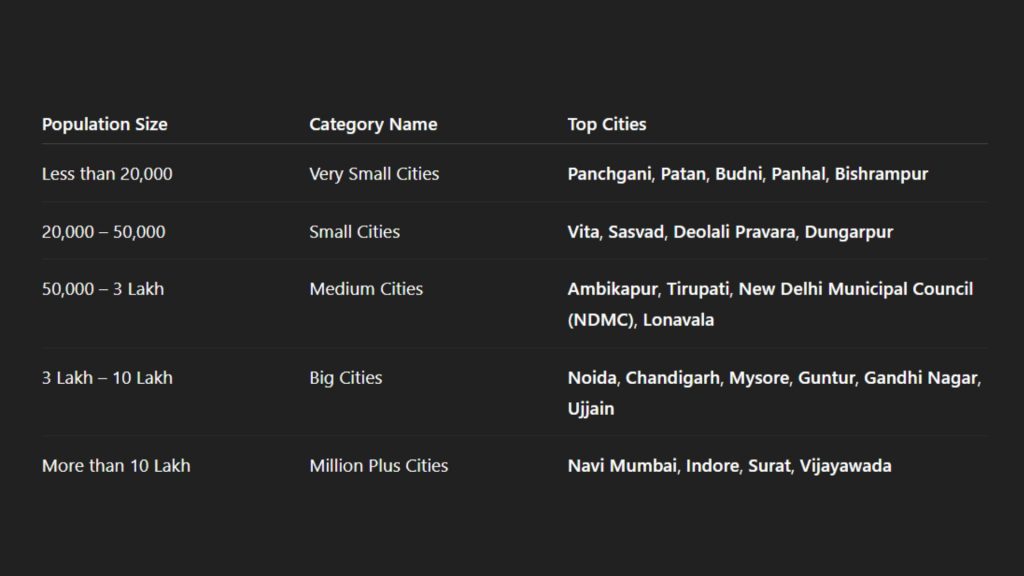This screenshot has width=1024, height=576.
Task: Click the Lonavala city name
Action: (x=679, y=320)
